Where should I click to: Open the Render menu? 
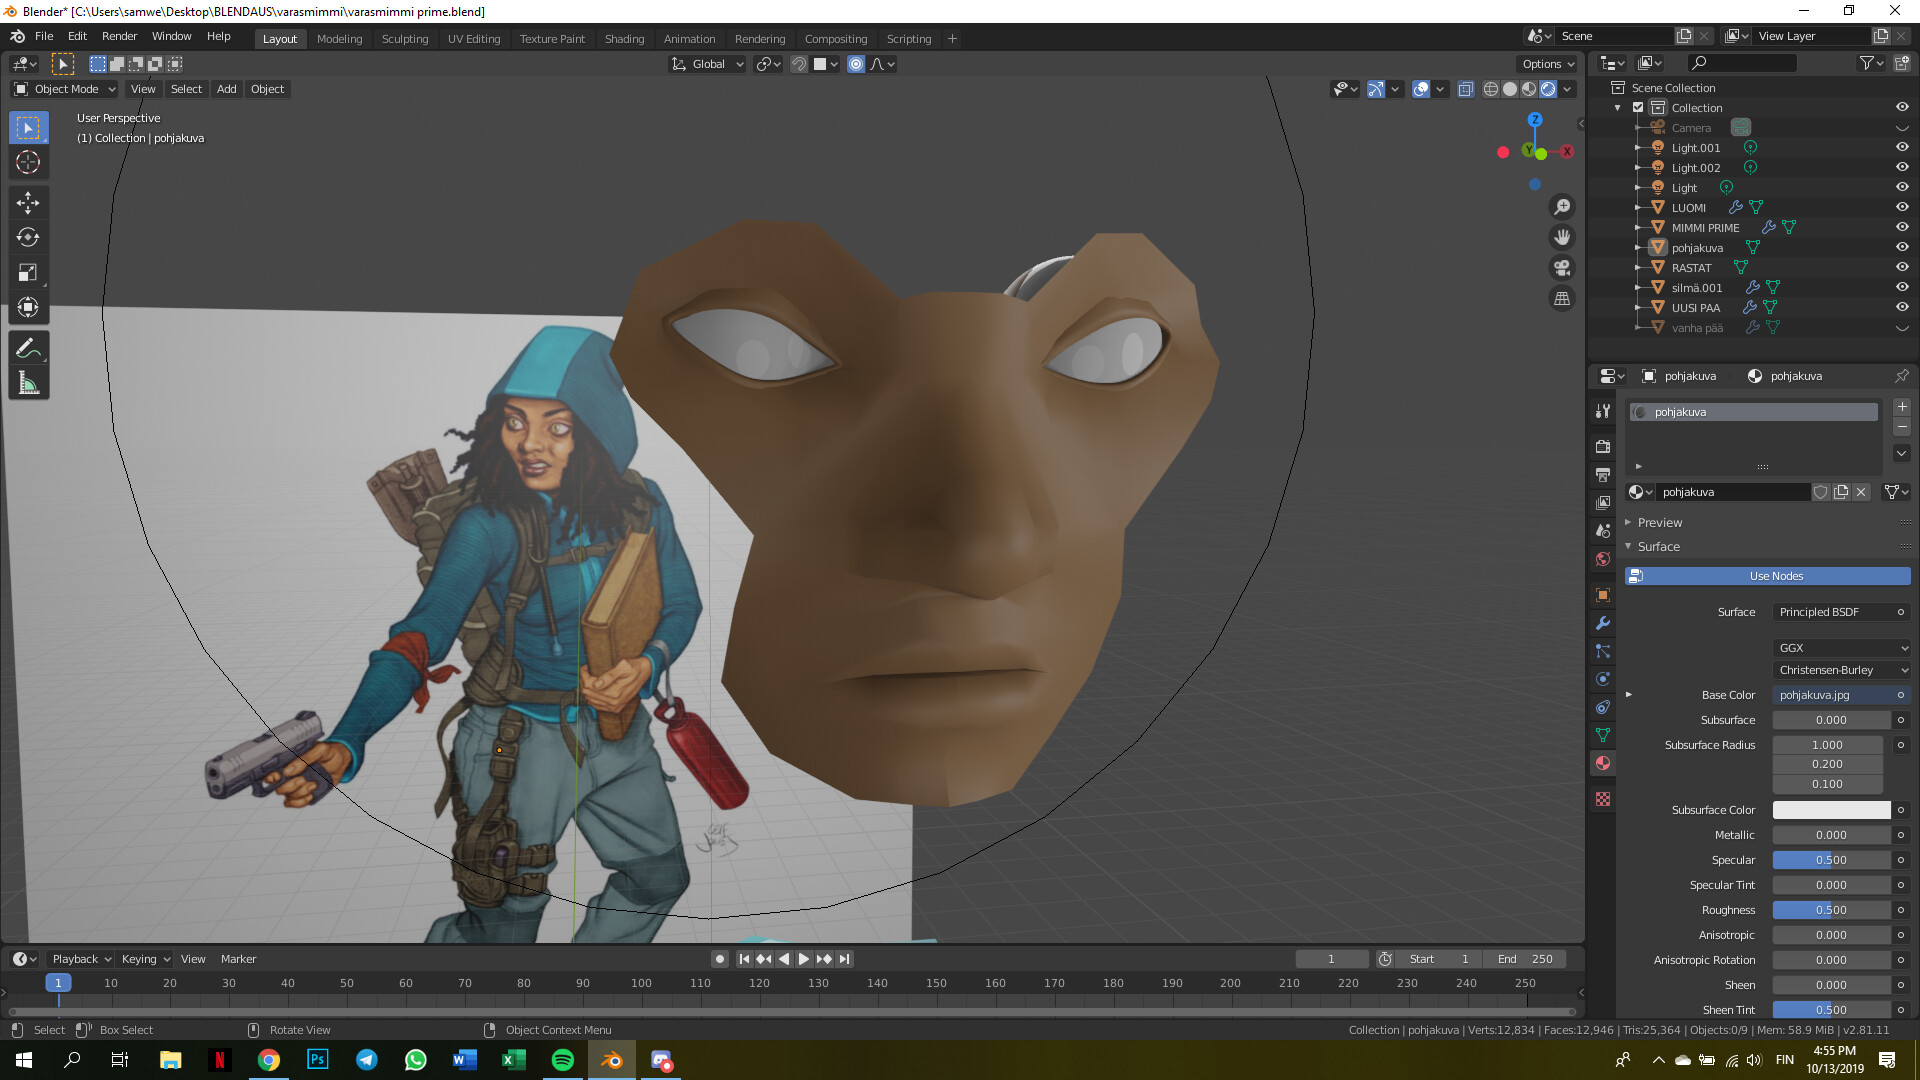[x=119, y=36]
